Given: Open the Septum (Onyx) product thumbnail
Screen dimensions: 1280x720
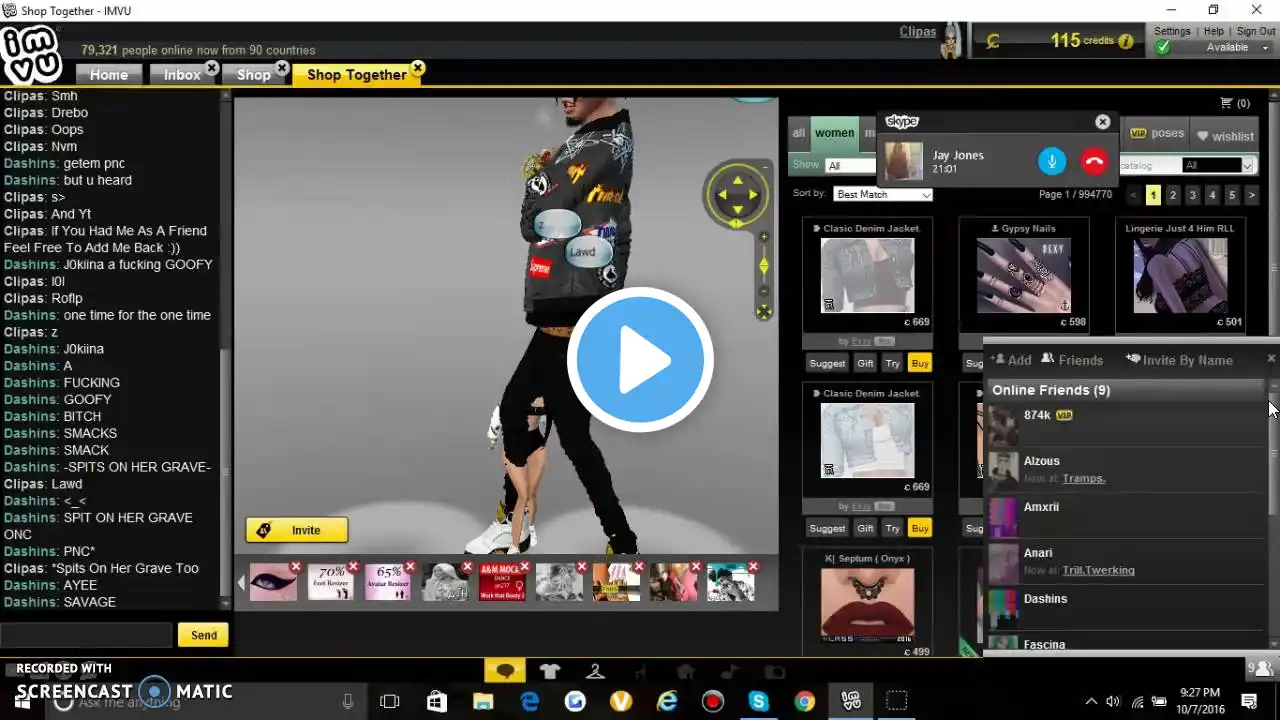Looking at the screenshot, I should point(867,603).
